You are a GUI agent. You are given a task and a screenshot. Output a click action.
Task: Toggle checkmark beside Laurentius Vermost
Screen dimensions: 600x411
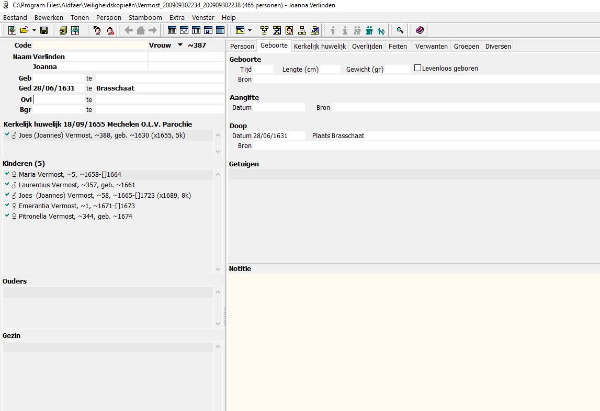[7, 185]
